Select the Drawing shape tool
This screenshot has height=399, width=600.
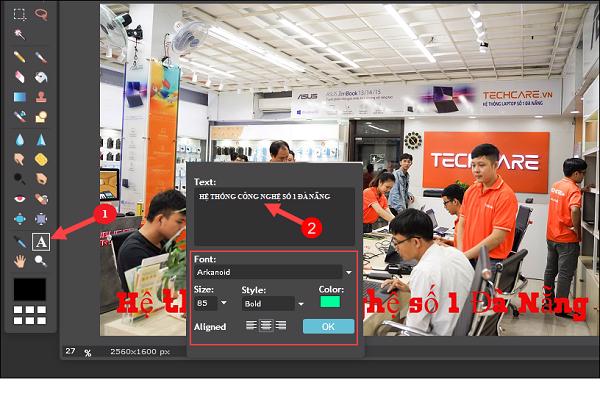coord(41,117)
